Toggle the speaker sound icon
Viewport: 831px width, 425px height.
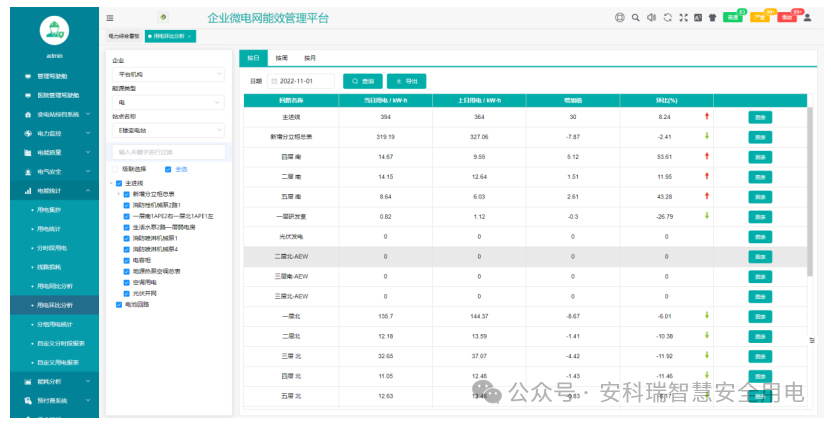[x=651, y=17]
